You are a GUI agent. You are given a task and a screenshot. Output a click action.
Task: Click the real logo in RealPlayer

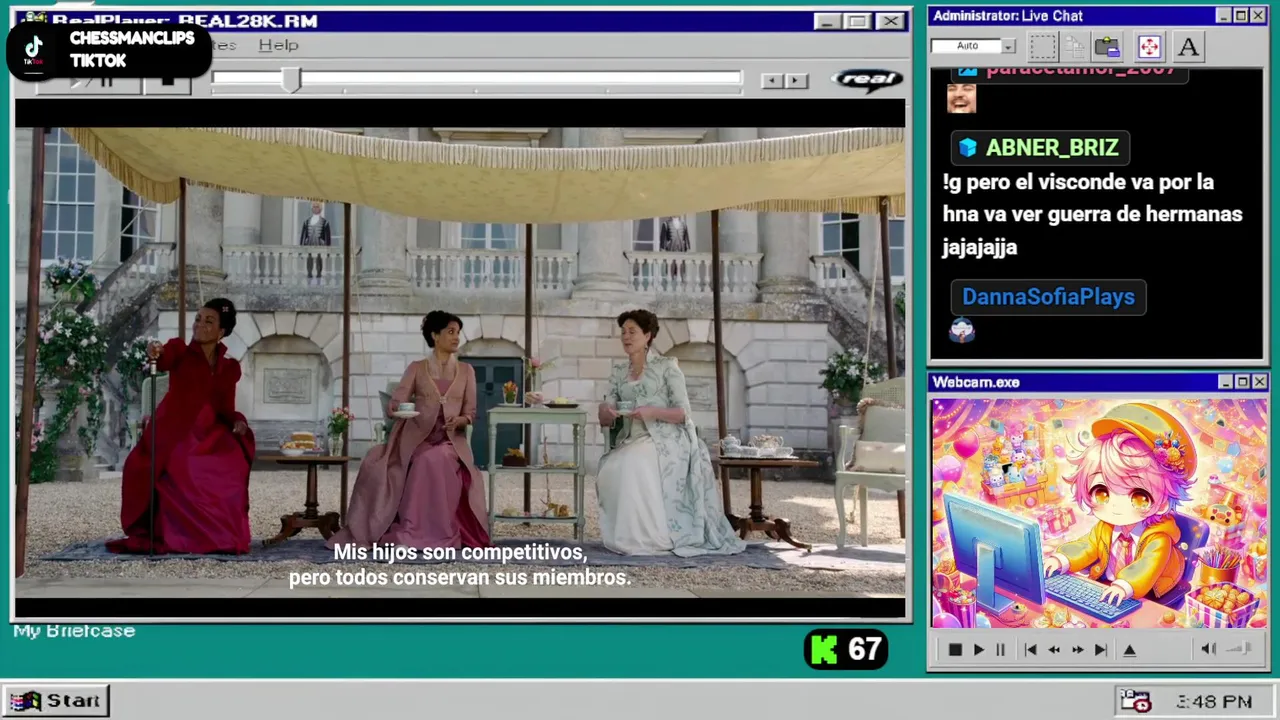click(x=867, y=80)
